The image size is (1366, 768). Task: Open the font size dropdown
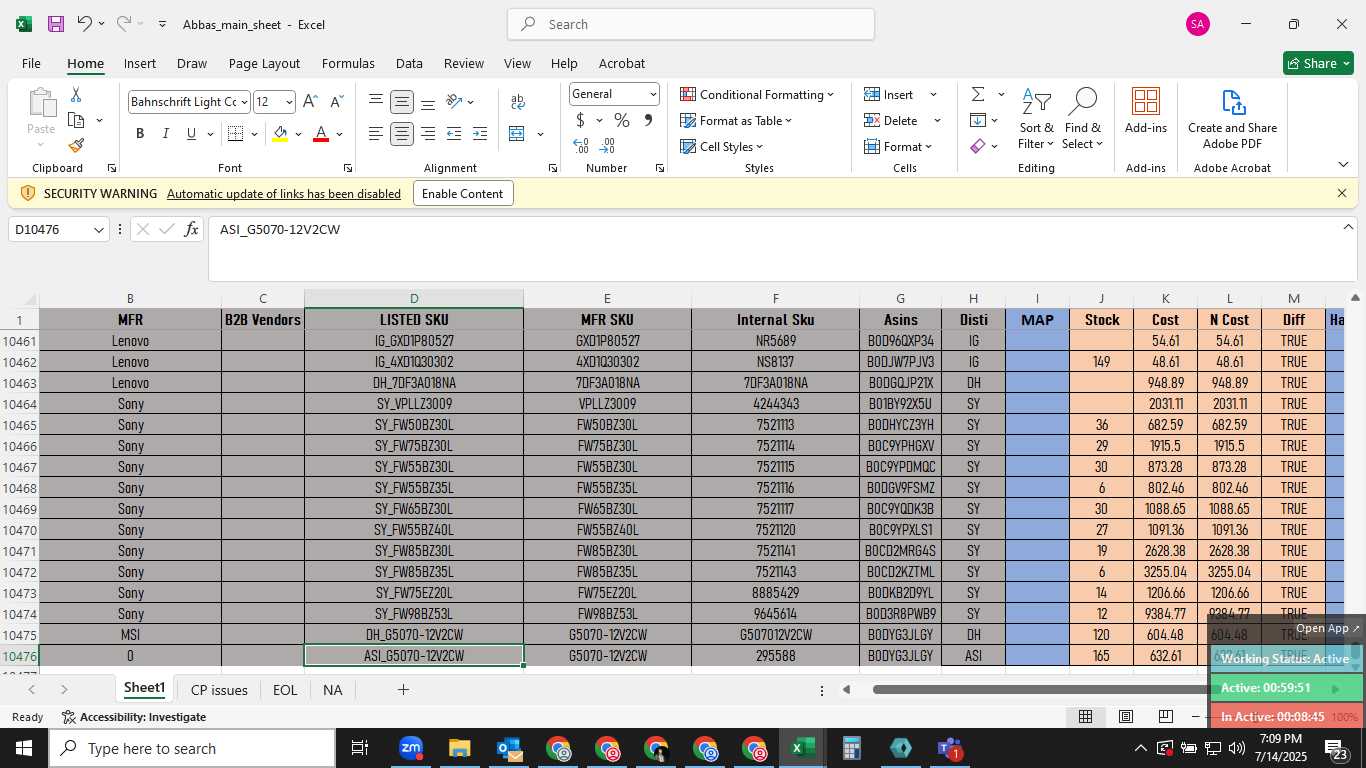pyautogui.click(x=289, y=102)
